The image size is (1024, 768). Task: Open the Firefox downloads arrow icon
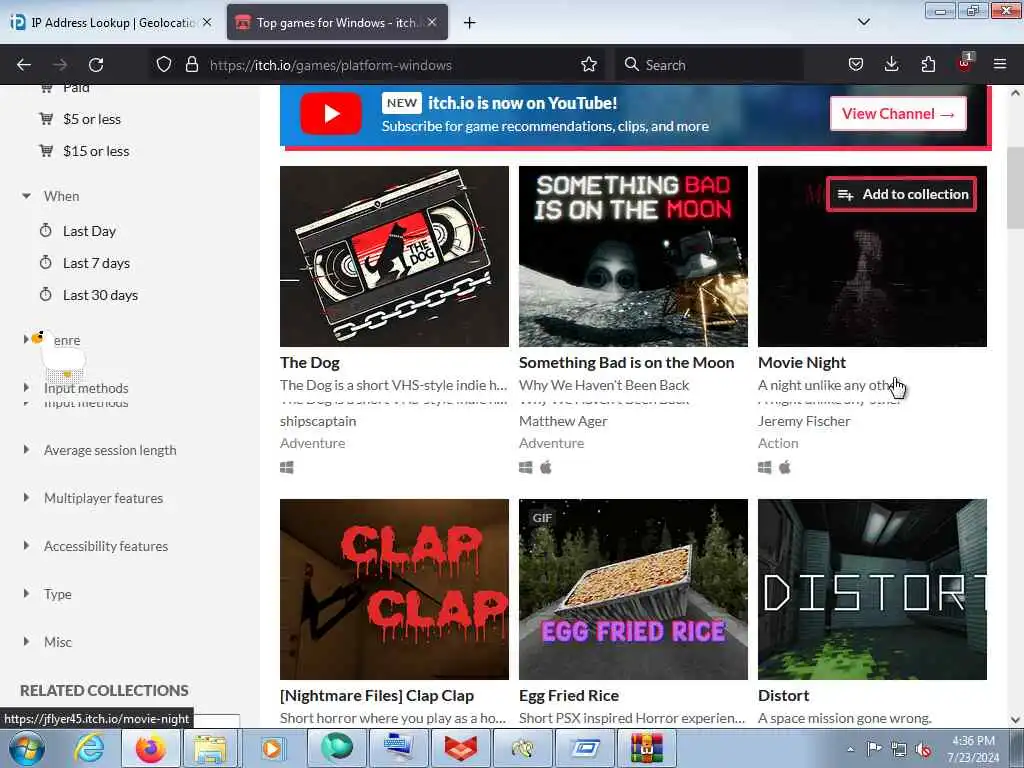891,65
